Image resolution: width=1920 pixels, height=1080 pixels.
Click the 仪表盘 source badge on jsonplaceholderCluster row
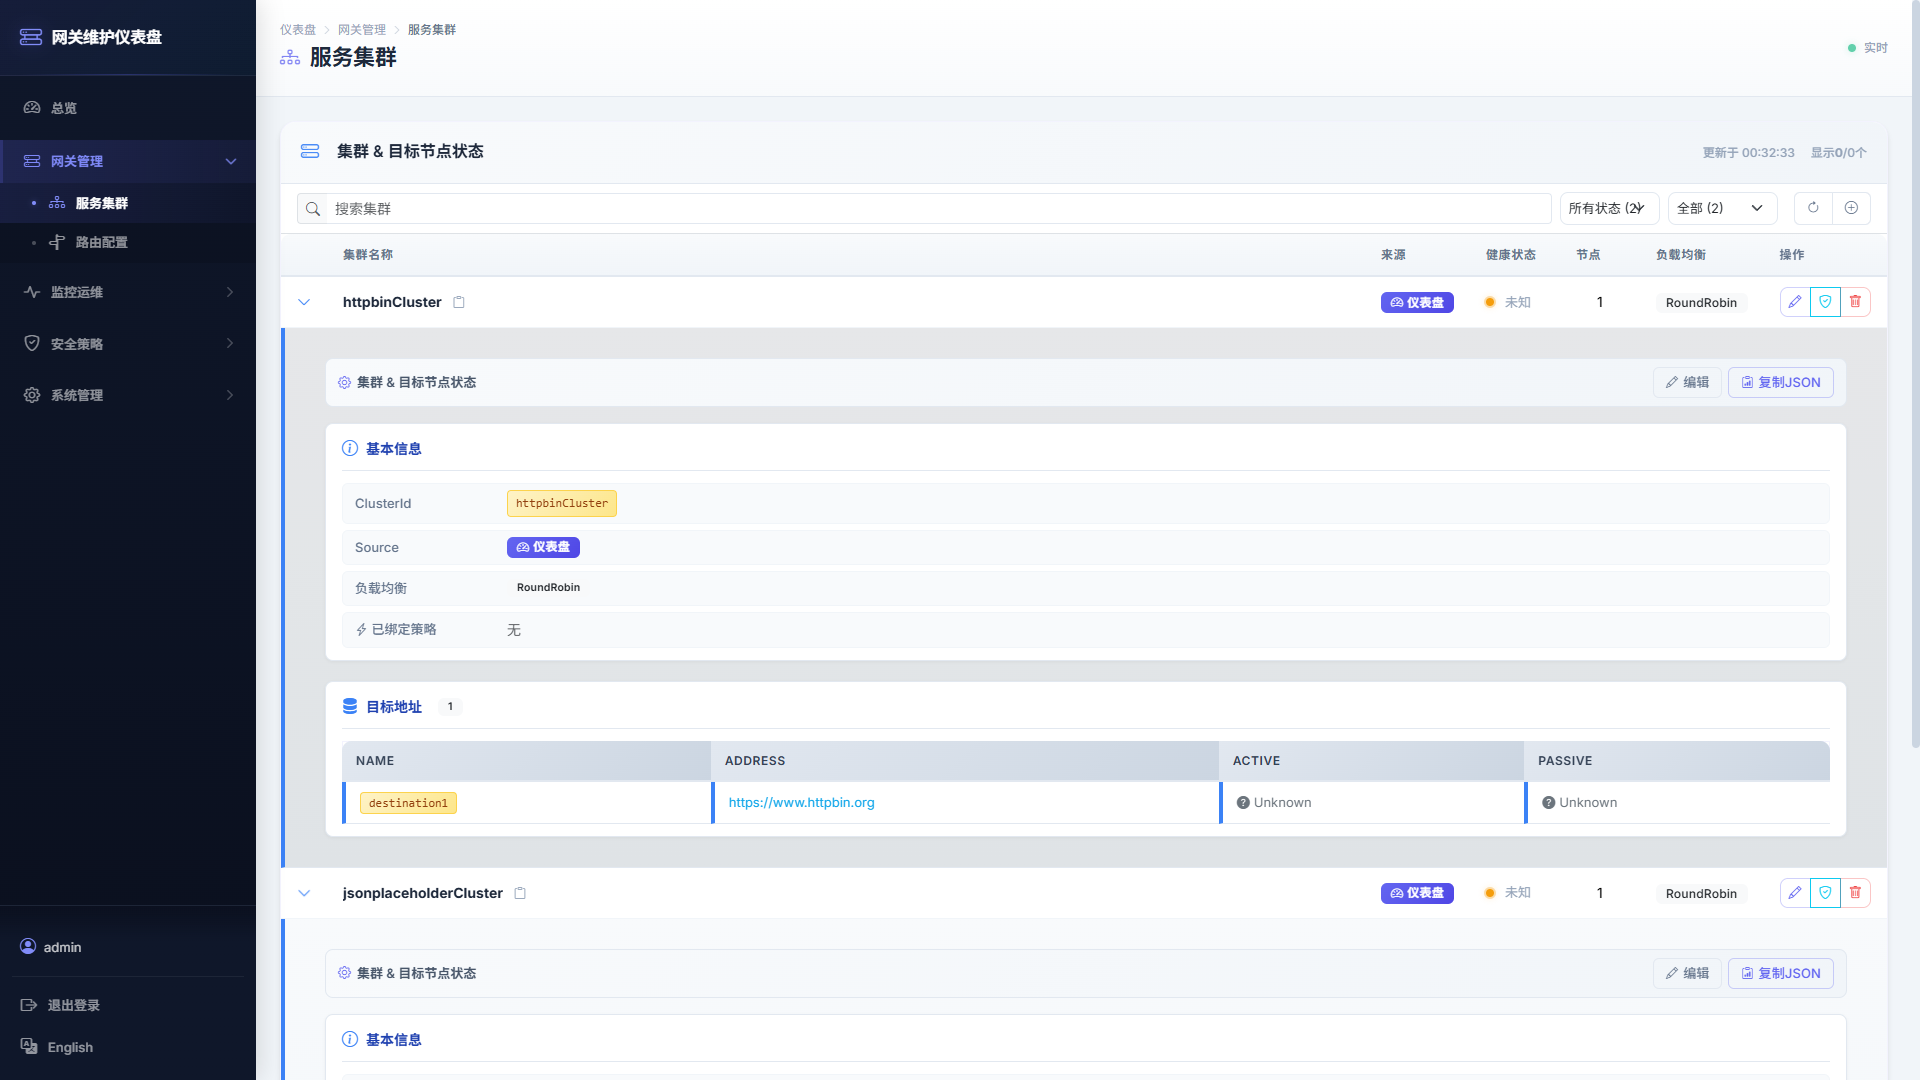click(1417, 893)
